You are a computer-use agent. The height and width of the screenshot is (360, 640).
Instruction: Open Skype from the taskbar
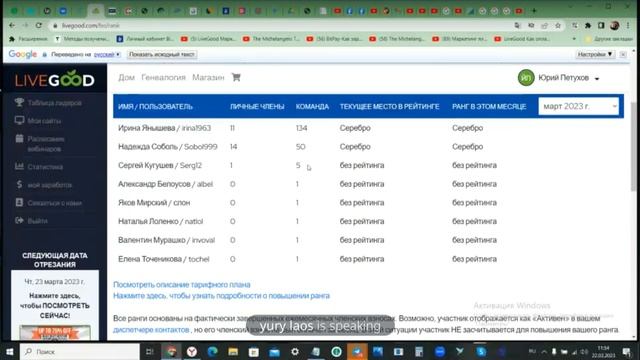point(481,351)
